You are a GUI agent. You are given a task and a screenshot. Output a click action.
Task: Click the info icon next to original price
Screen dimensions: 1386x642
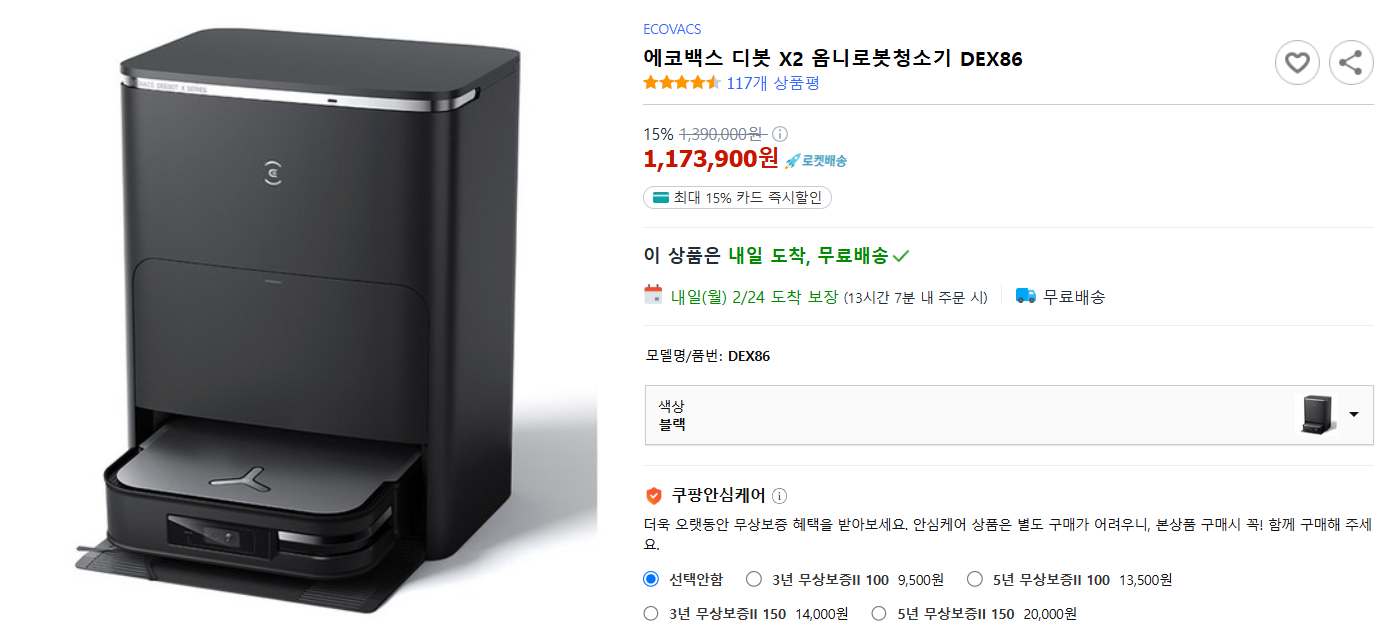point(779,132)
